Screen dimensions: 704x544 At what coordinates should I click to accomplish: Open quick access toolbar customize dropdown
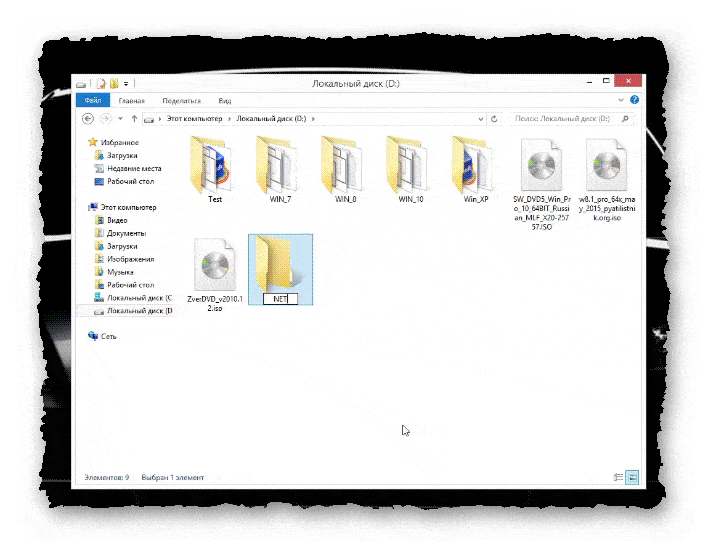pyautogui.click(x=126, y=83)
